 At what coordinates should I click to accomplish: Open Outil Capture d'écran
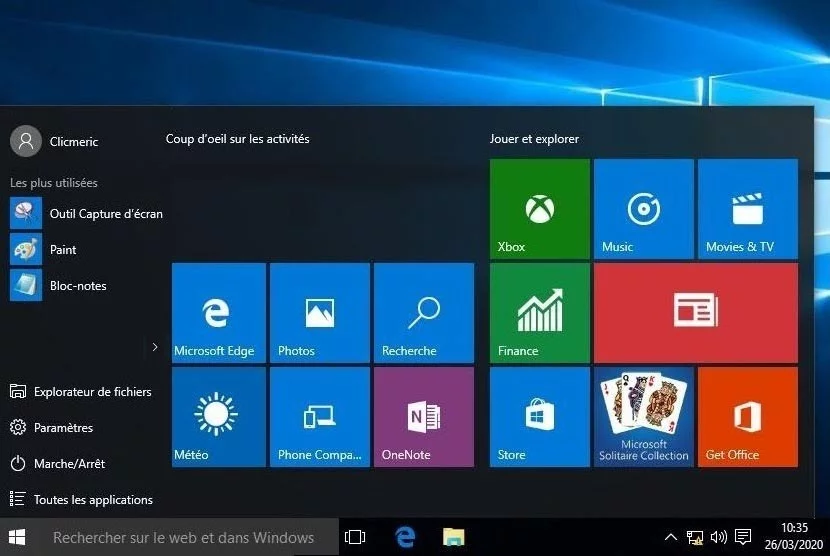click(x=86, y=213)
